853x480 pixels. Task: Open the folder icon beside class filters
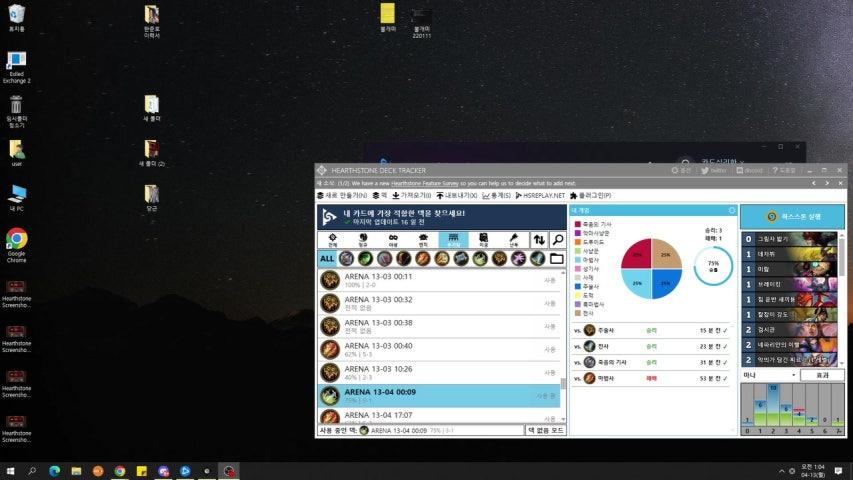point(557,259)
